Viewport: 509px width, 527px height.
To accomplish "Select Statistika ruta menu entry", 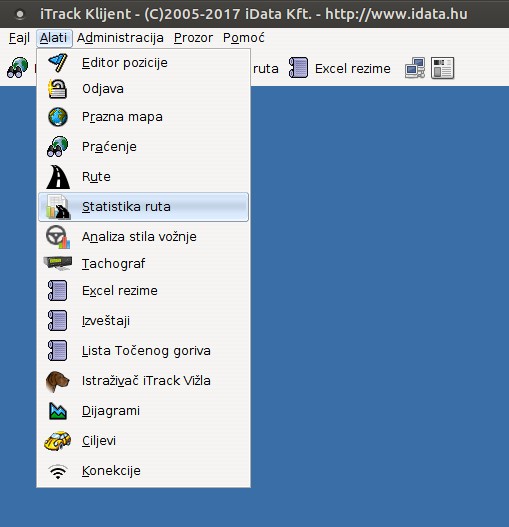I will point(144,207).
